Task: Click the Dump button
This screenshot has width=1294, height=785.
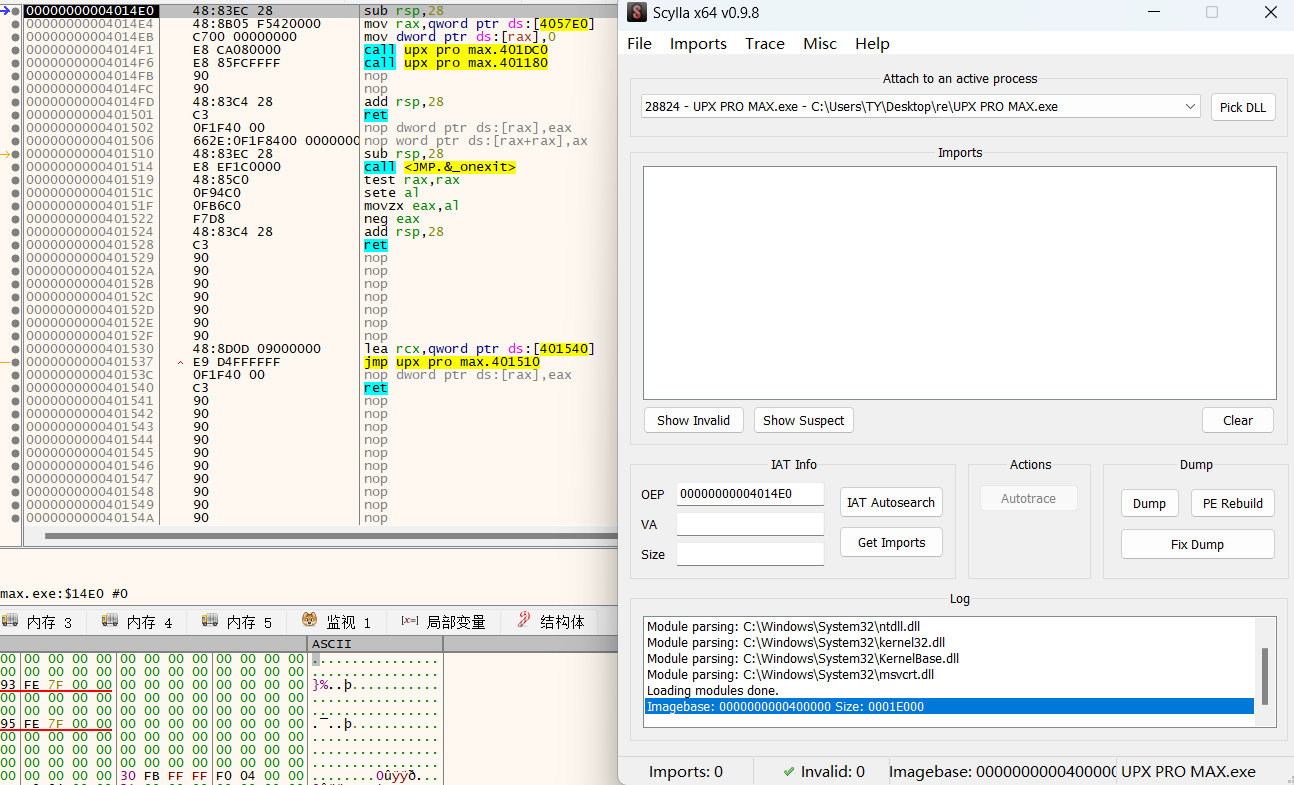Action: [1149, 503]
